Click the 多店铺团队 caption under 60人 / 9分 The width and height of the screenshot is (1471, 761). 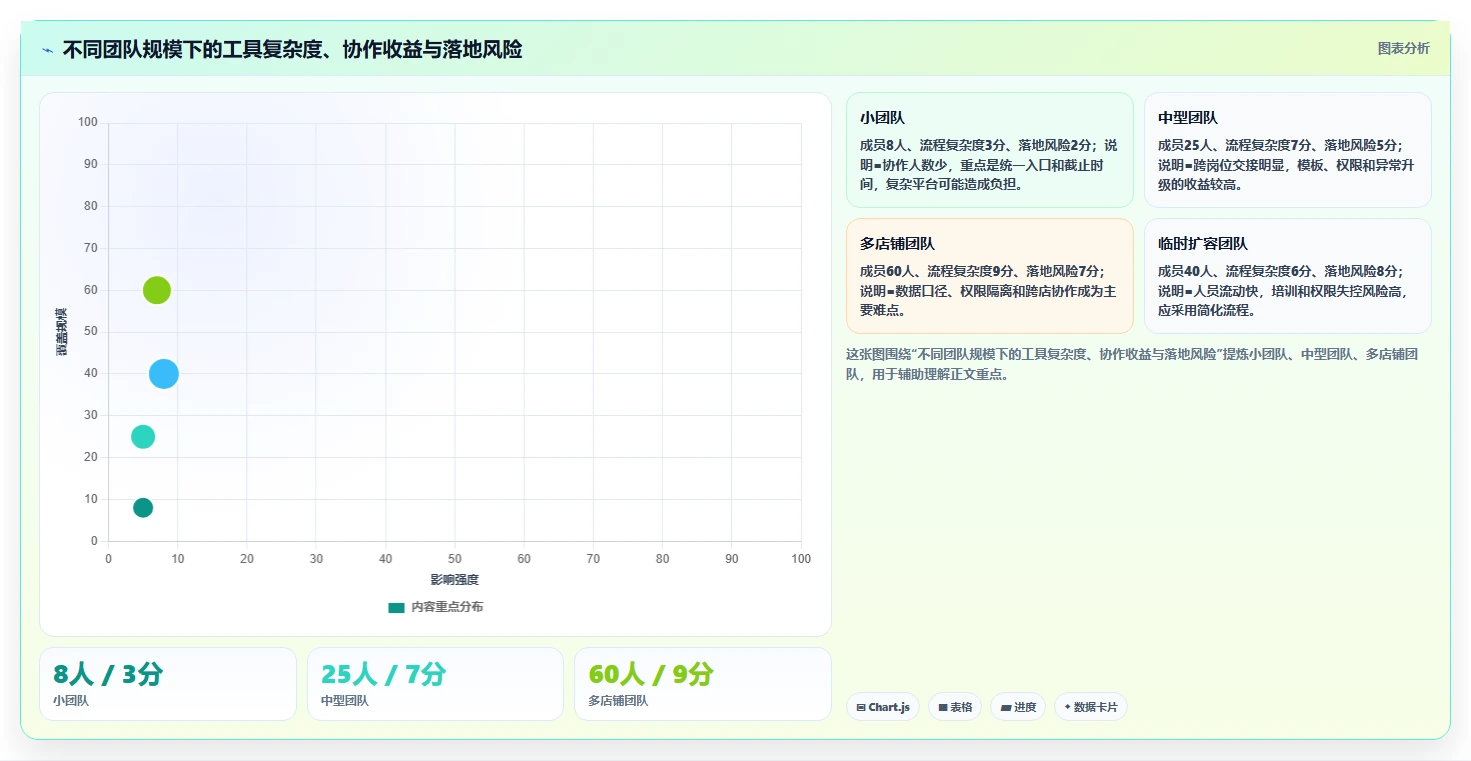click(618, 701)
